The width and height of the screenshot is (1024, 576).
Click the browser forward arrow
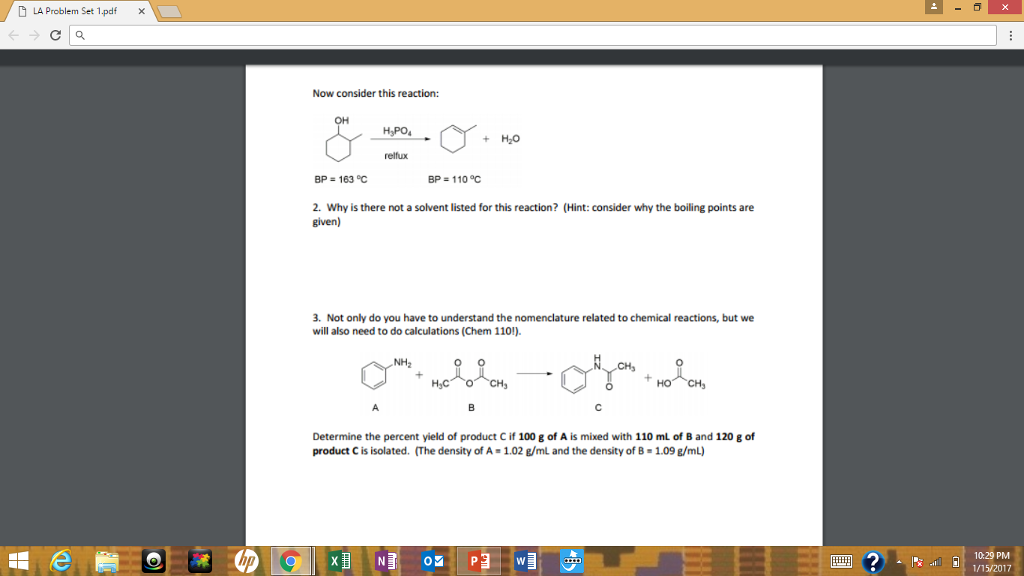coord(32,37)
